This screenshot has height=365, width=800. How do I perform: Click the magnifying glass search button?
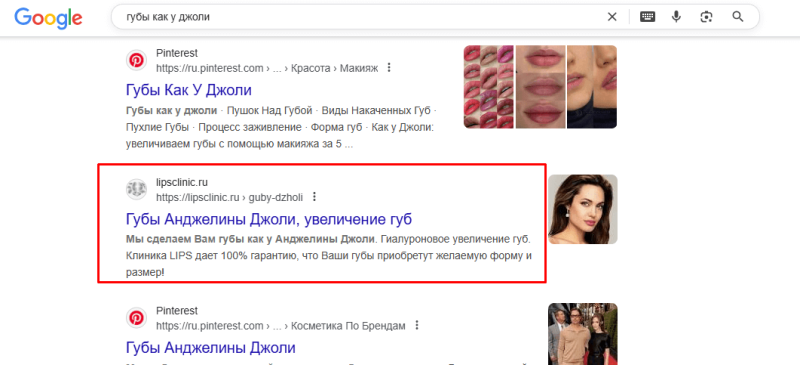pyautogui.click(x=738, y=17)
